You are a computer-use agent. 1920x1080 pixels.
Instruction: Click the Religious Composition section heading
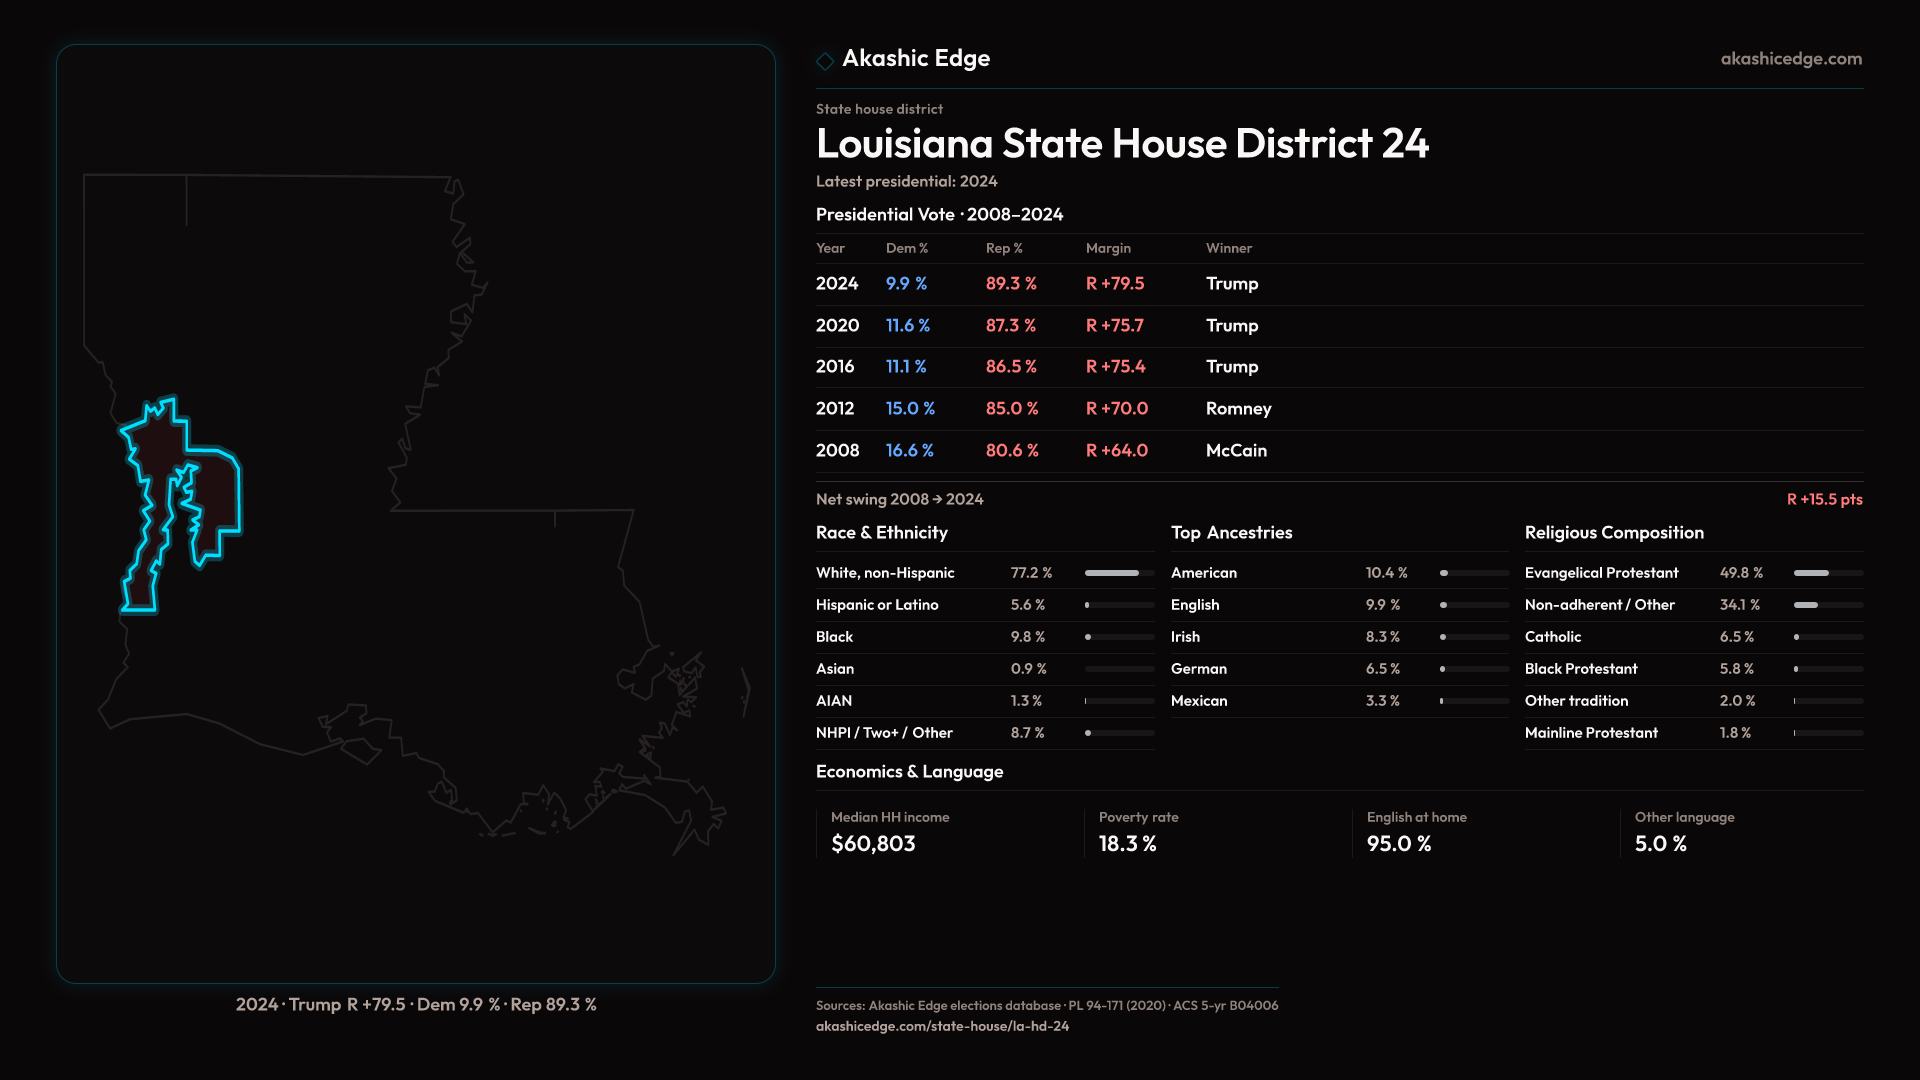point(1613,533)
